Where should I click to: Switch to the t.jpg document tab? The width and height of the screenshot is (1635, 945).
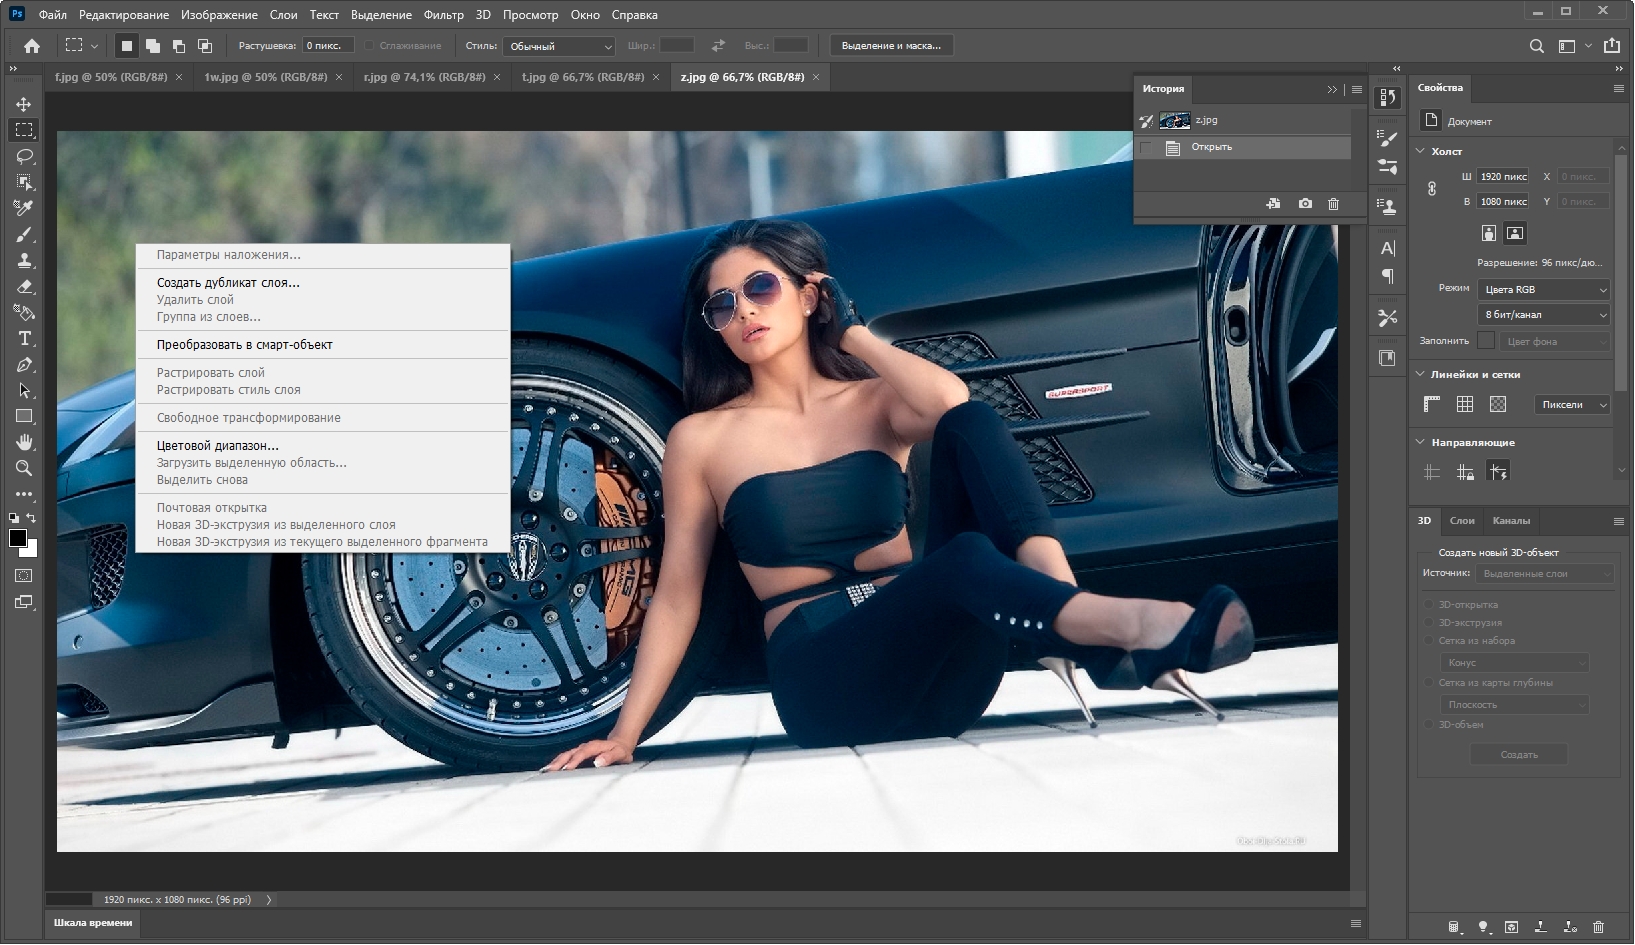click(583, 77)
